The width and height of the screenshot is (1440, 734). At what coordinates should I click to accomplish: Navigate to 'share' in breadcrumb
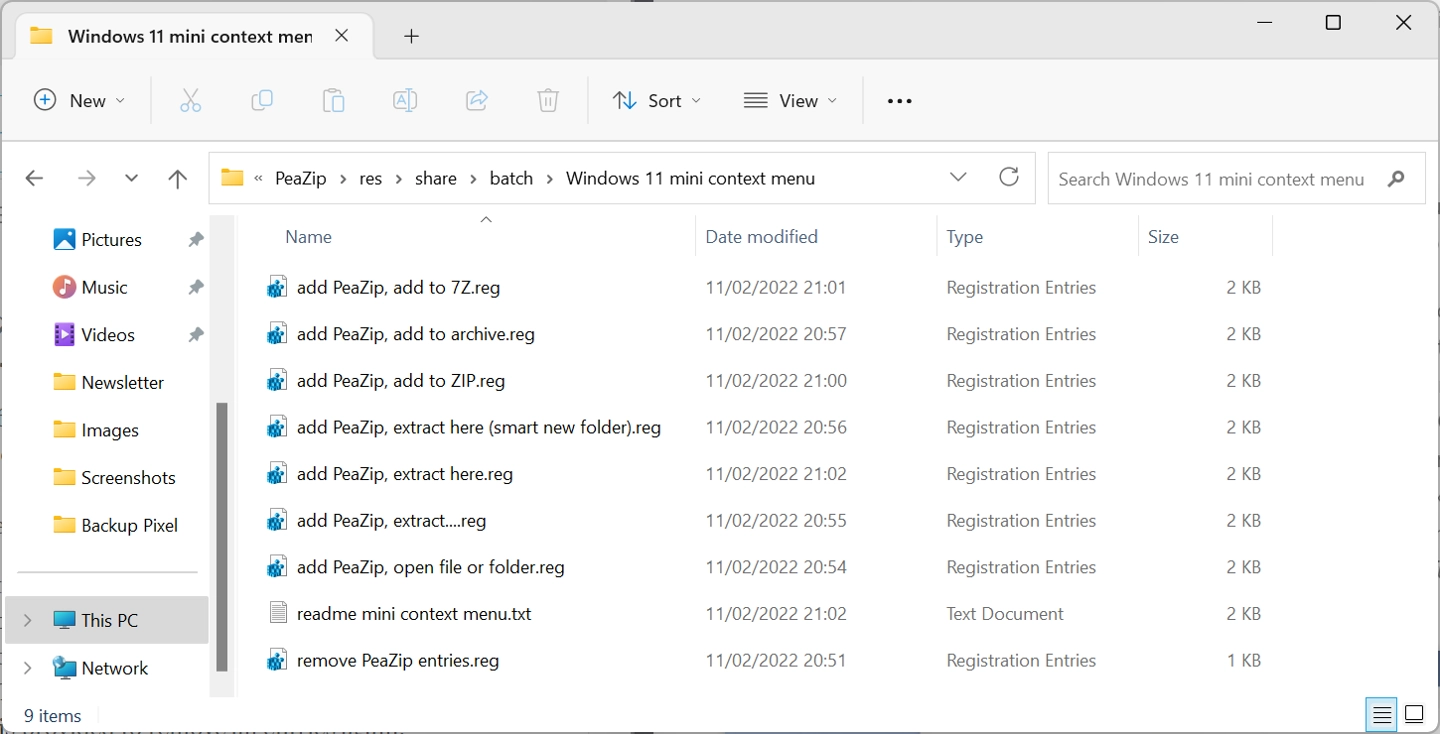[436, 179]
